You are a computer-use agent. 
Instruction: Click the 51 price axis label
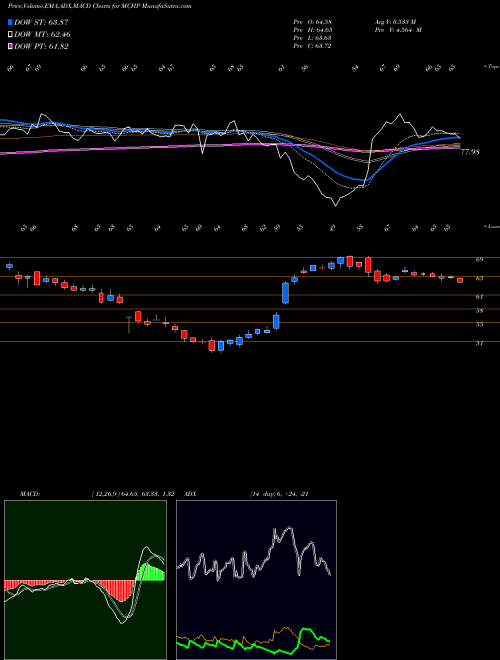[479, 343]
